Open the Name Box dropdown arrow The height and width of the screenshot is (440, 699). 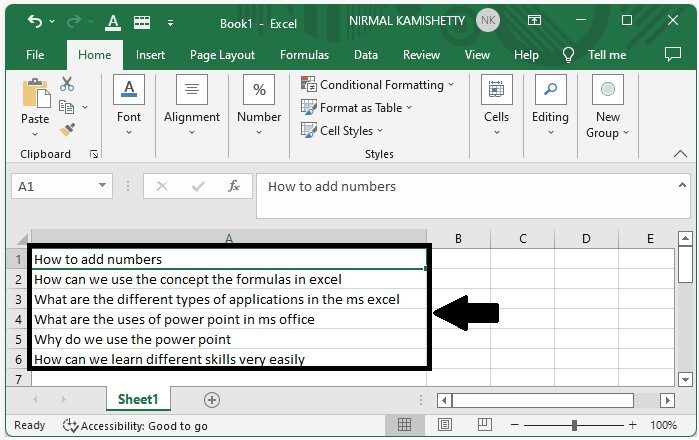[x=103, y=185]
